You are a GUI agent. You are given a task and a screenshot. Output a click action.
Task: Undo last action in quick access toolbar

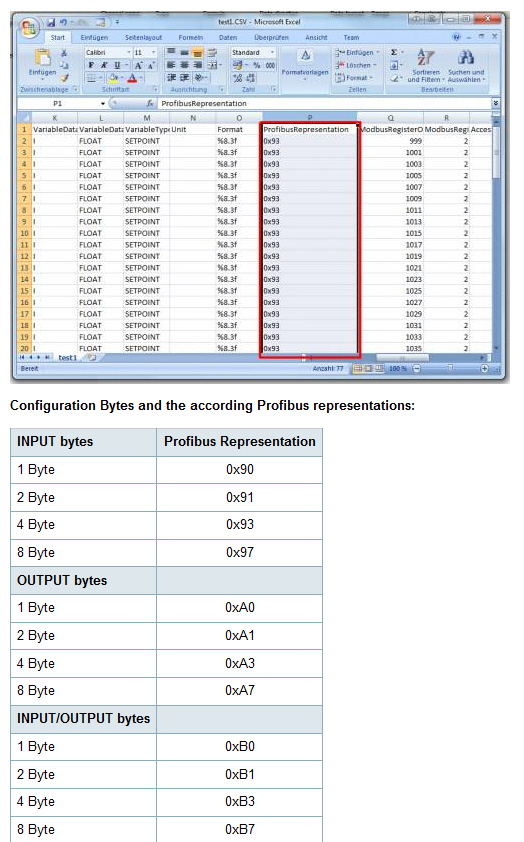63,23
